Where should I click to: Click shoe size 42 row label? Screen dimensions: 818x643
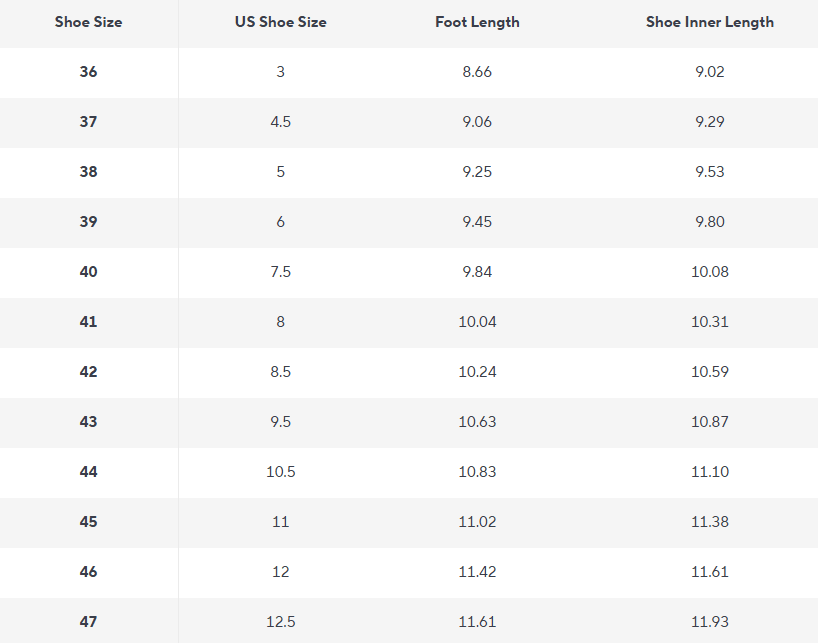88,372
